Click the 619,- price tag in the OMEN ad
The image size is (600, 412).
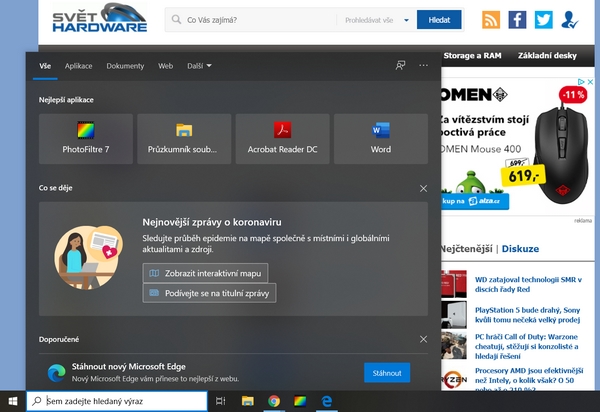[523, 176]
